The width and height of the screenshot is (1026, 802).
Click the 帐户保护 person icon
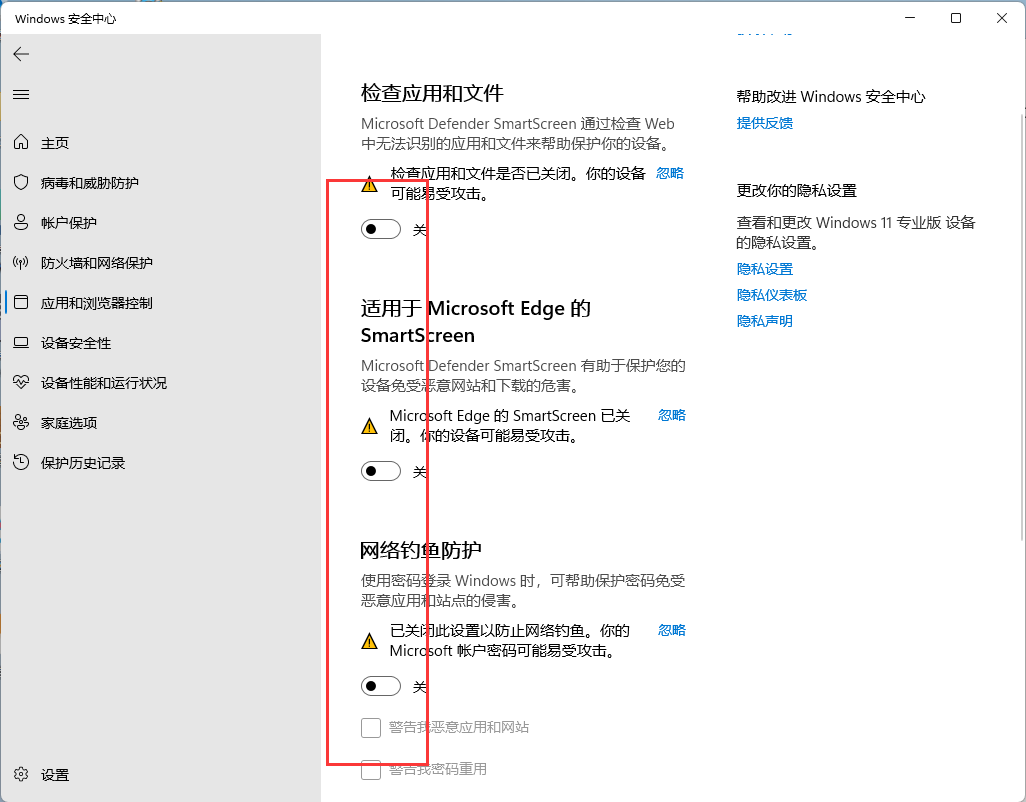21,223
